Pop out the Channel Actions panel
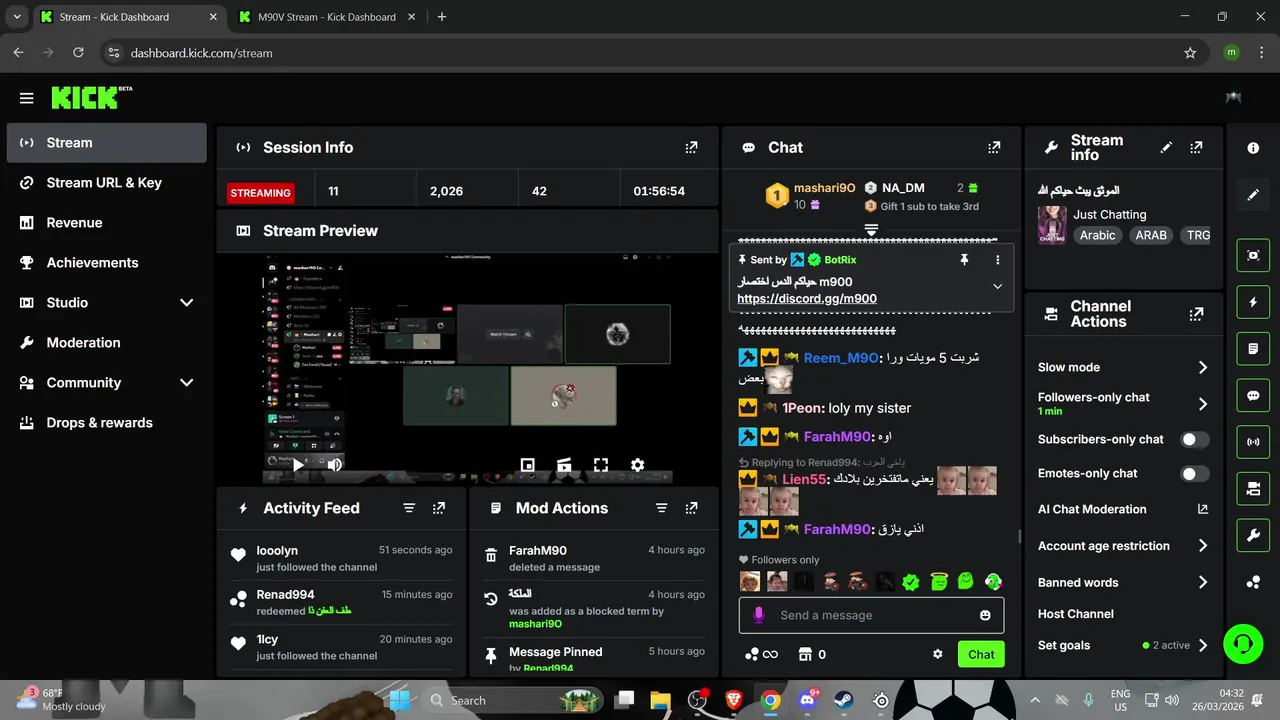Image resolution: width=1280 pixels, height=720 pixels. [x=1196, y=314]
